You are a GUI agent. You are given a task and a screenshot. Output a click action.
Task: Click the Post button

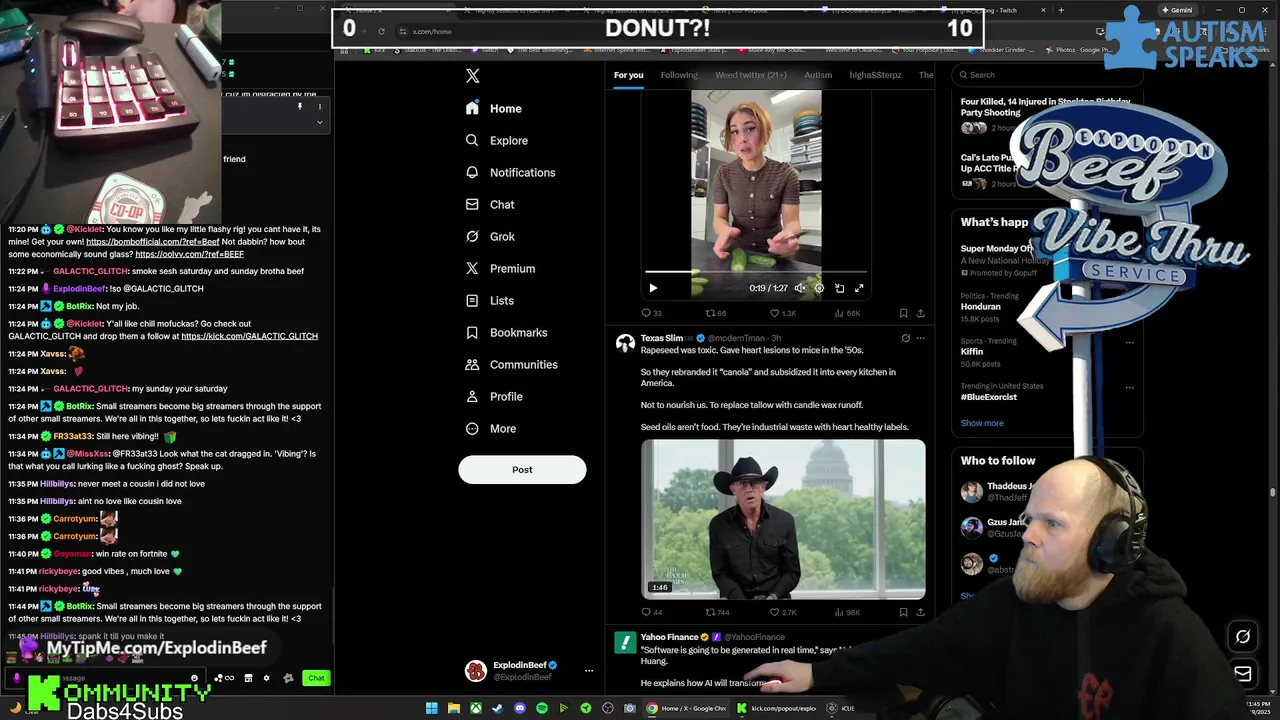[522, 469]
